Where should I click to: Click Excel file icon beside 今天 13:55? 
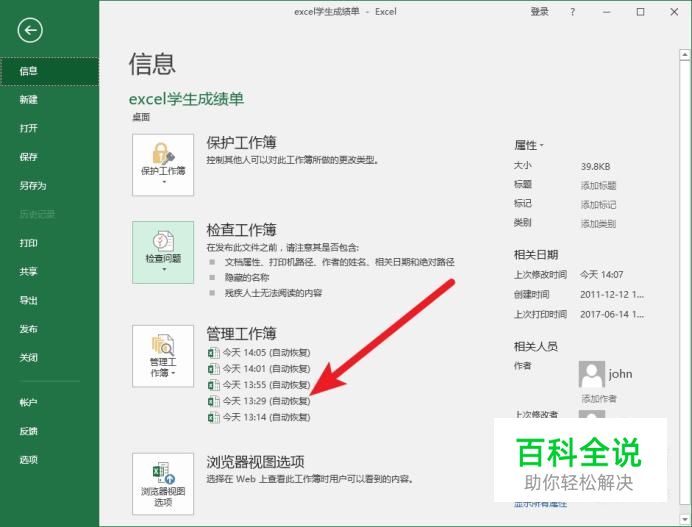click(214, 385)
